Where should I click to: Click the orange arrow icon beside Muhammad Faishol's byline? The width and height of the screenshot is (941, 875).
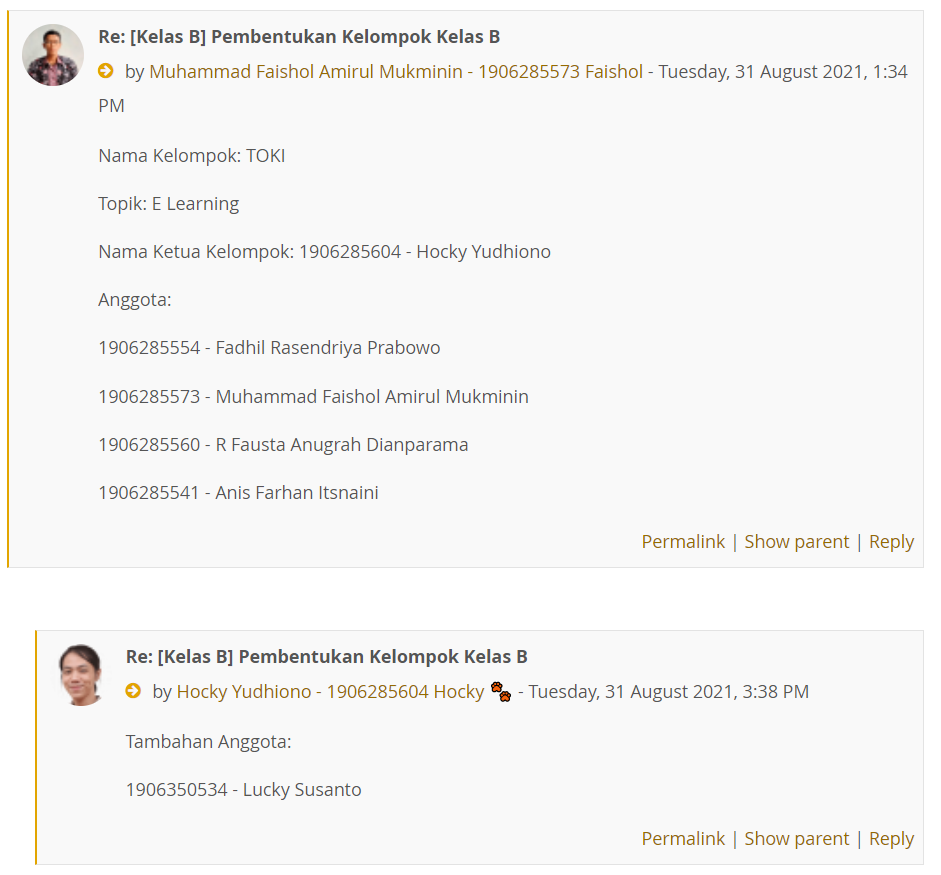106,71
